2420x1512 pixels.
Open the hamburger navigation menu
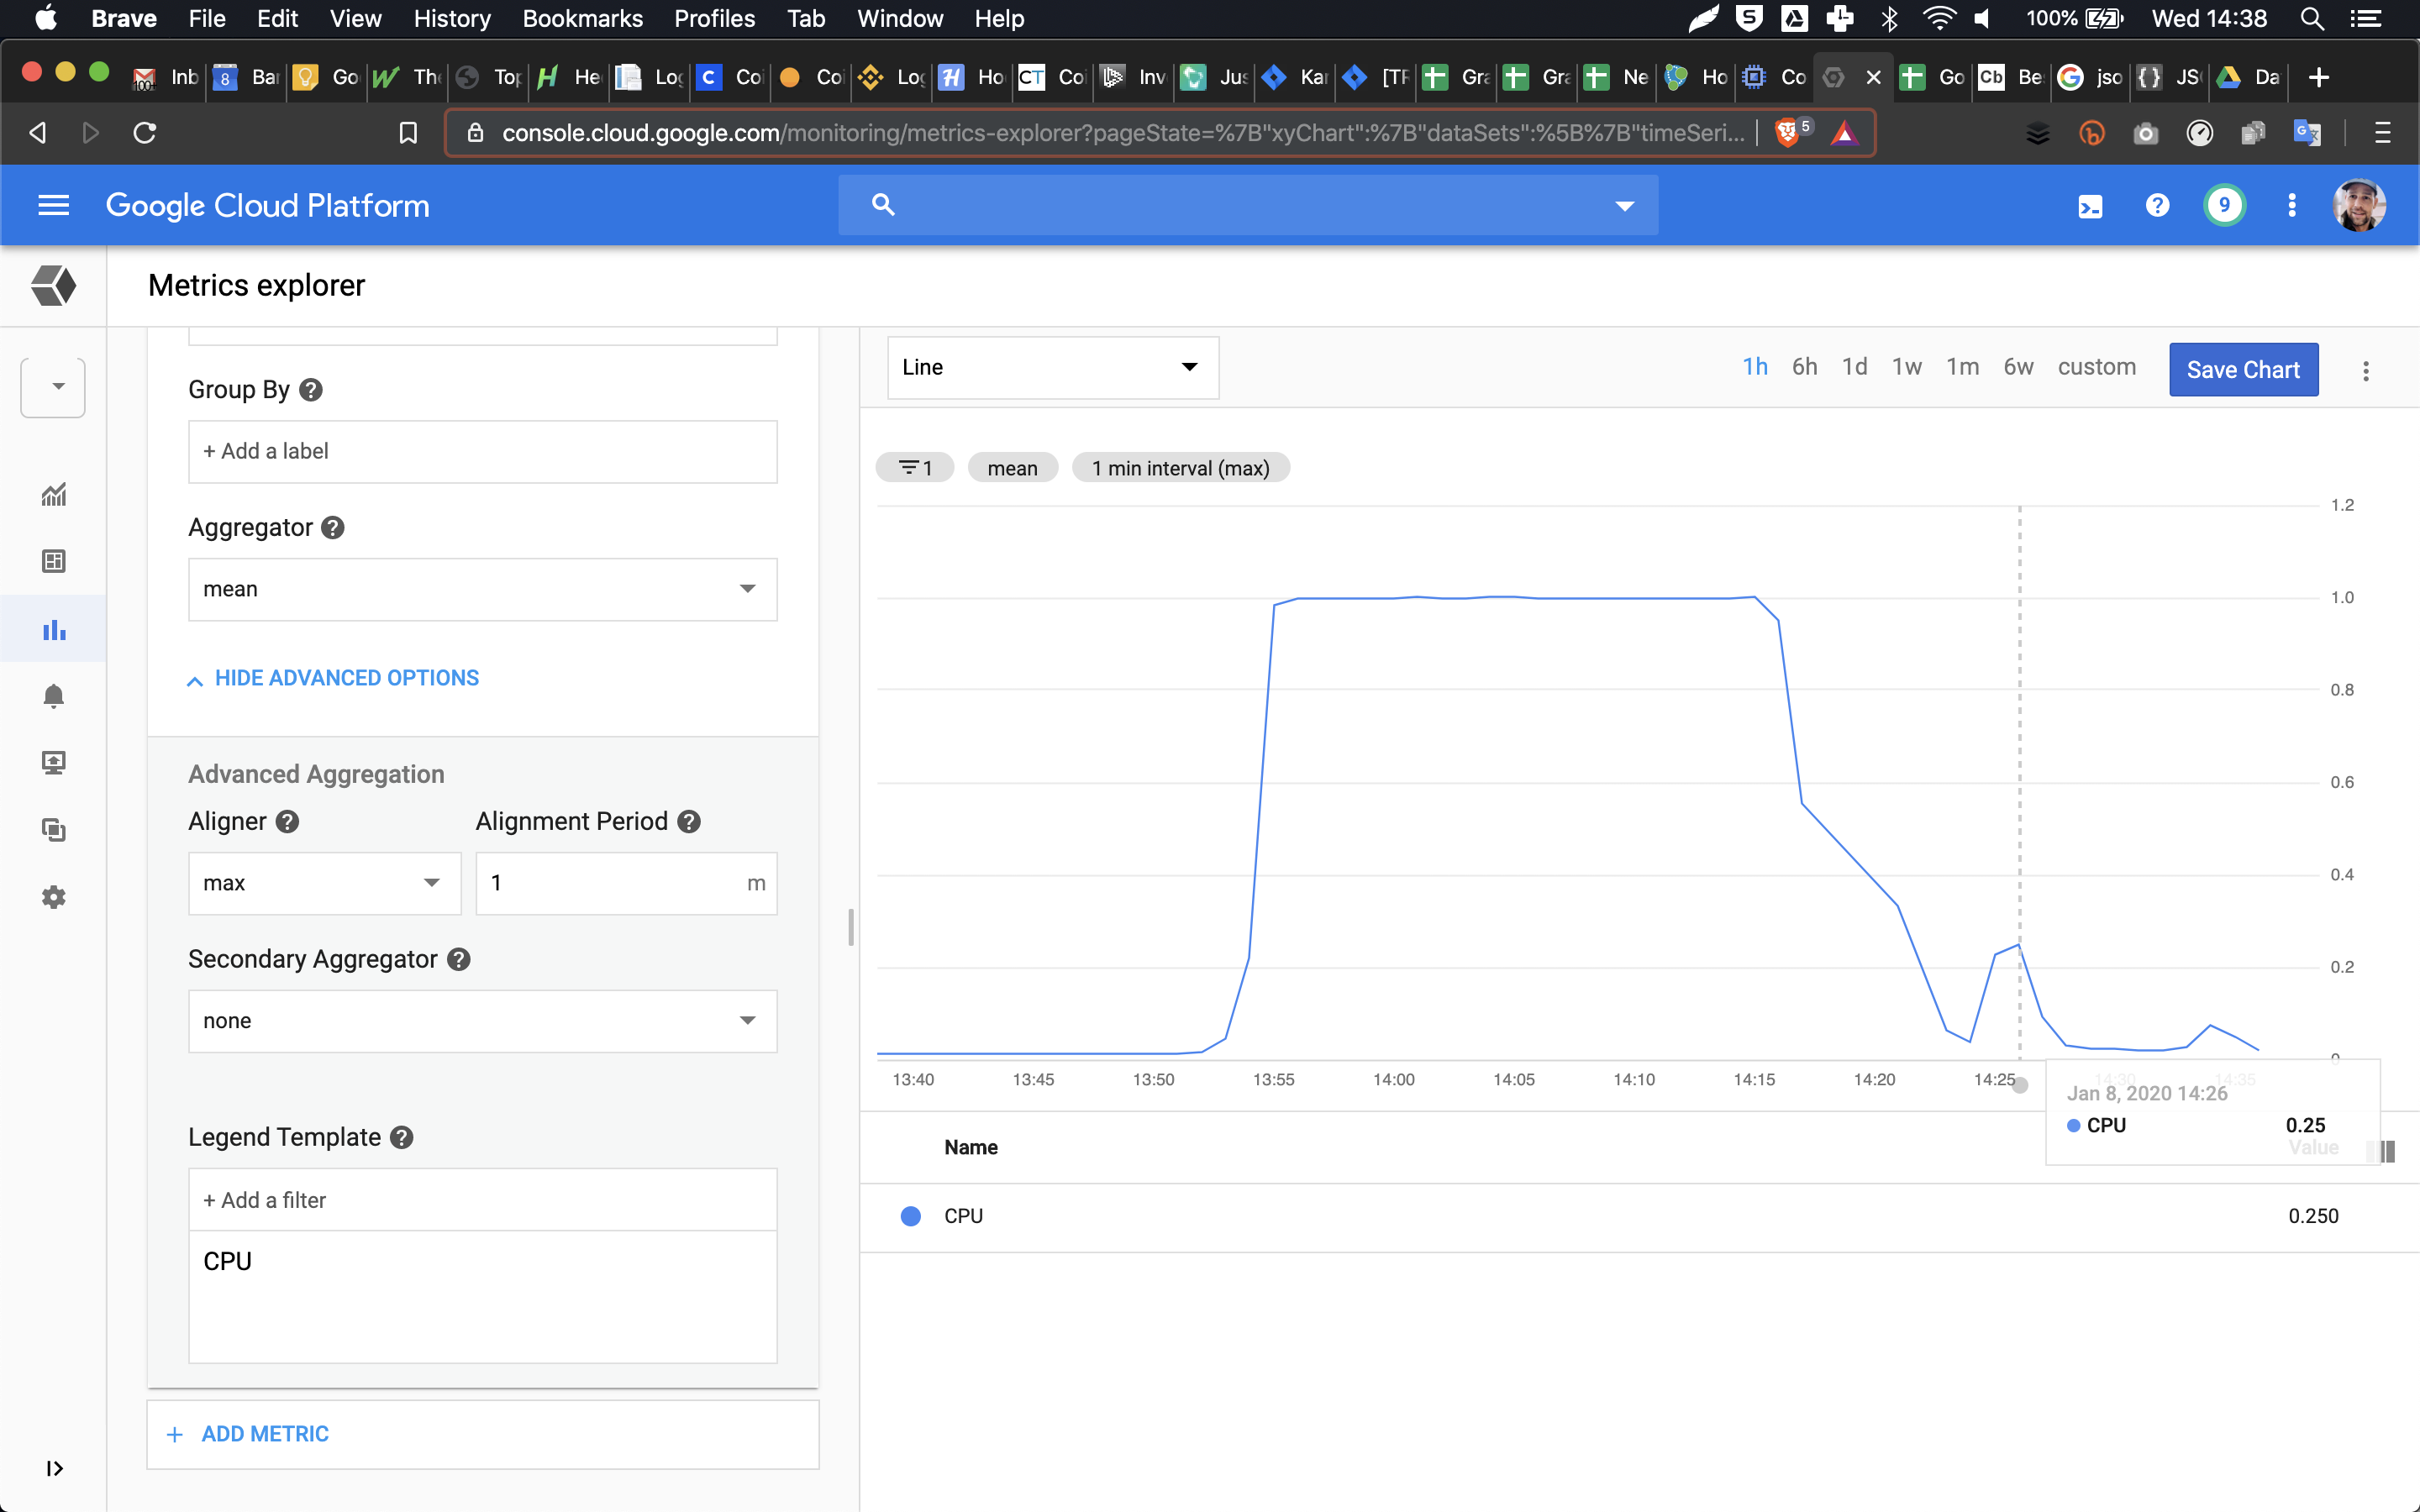click(53, 206)
